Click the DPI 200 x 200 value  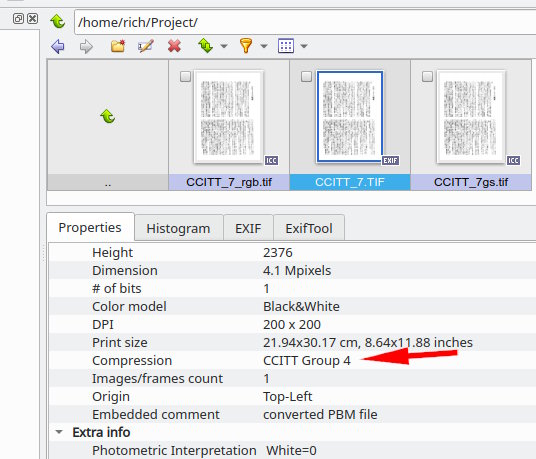tap(292, 325)
